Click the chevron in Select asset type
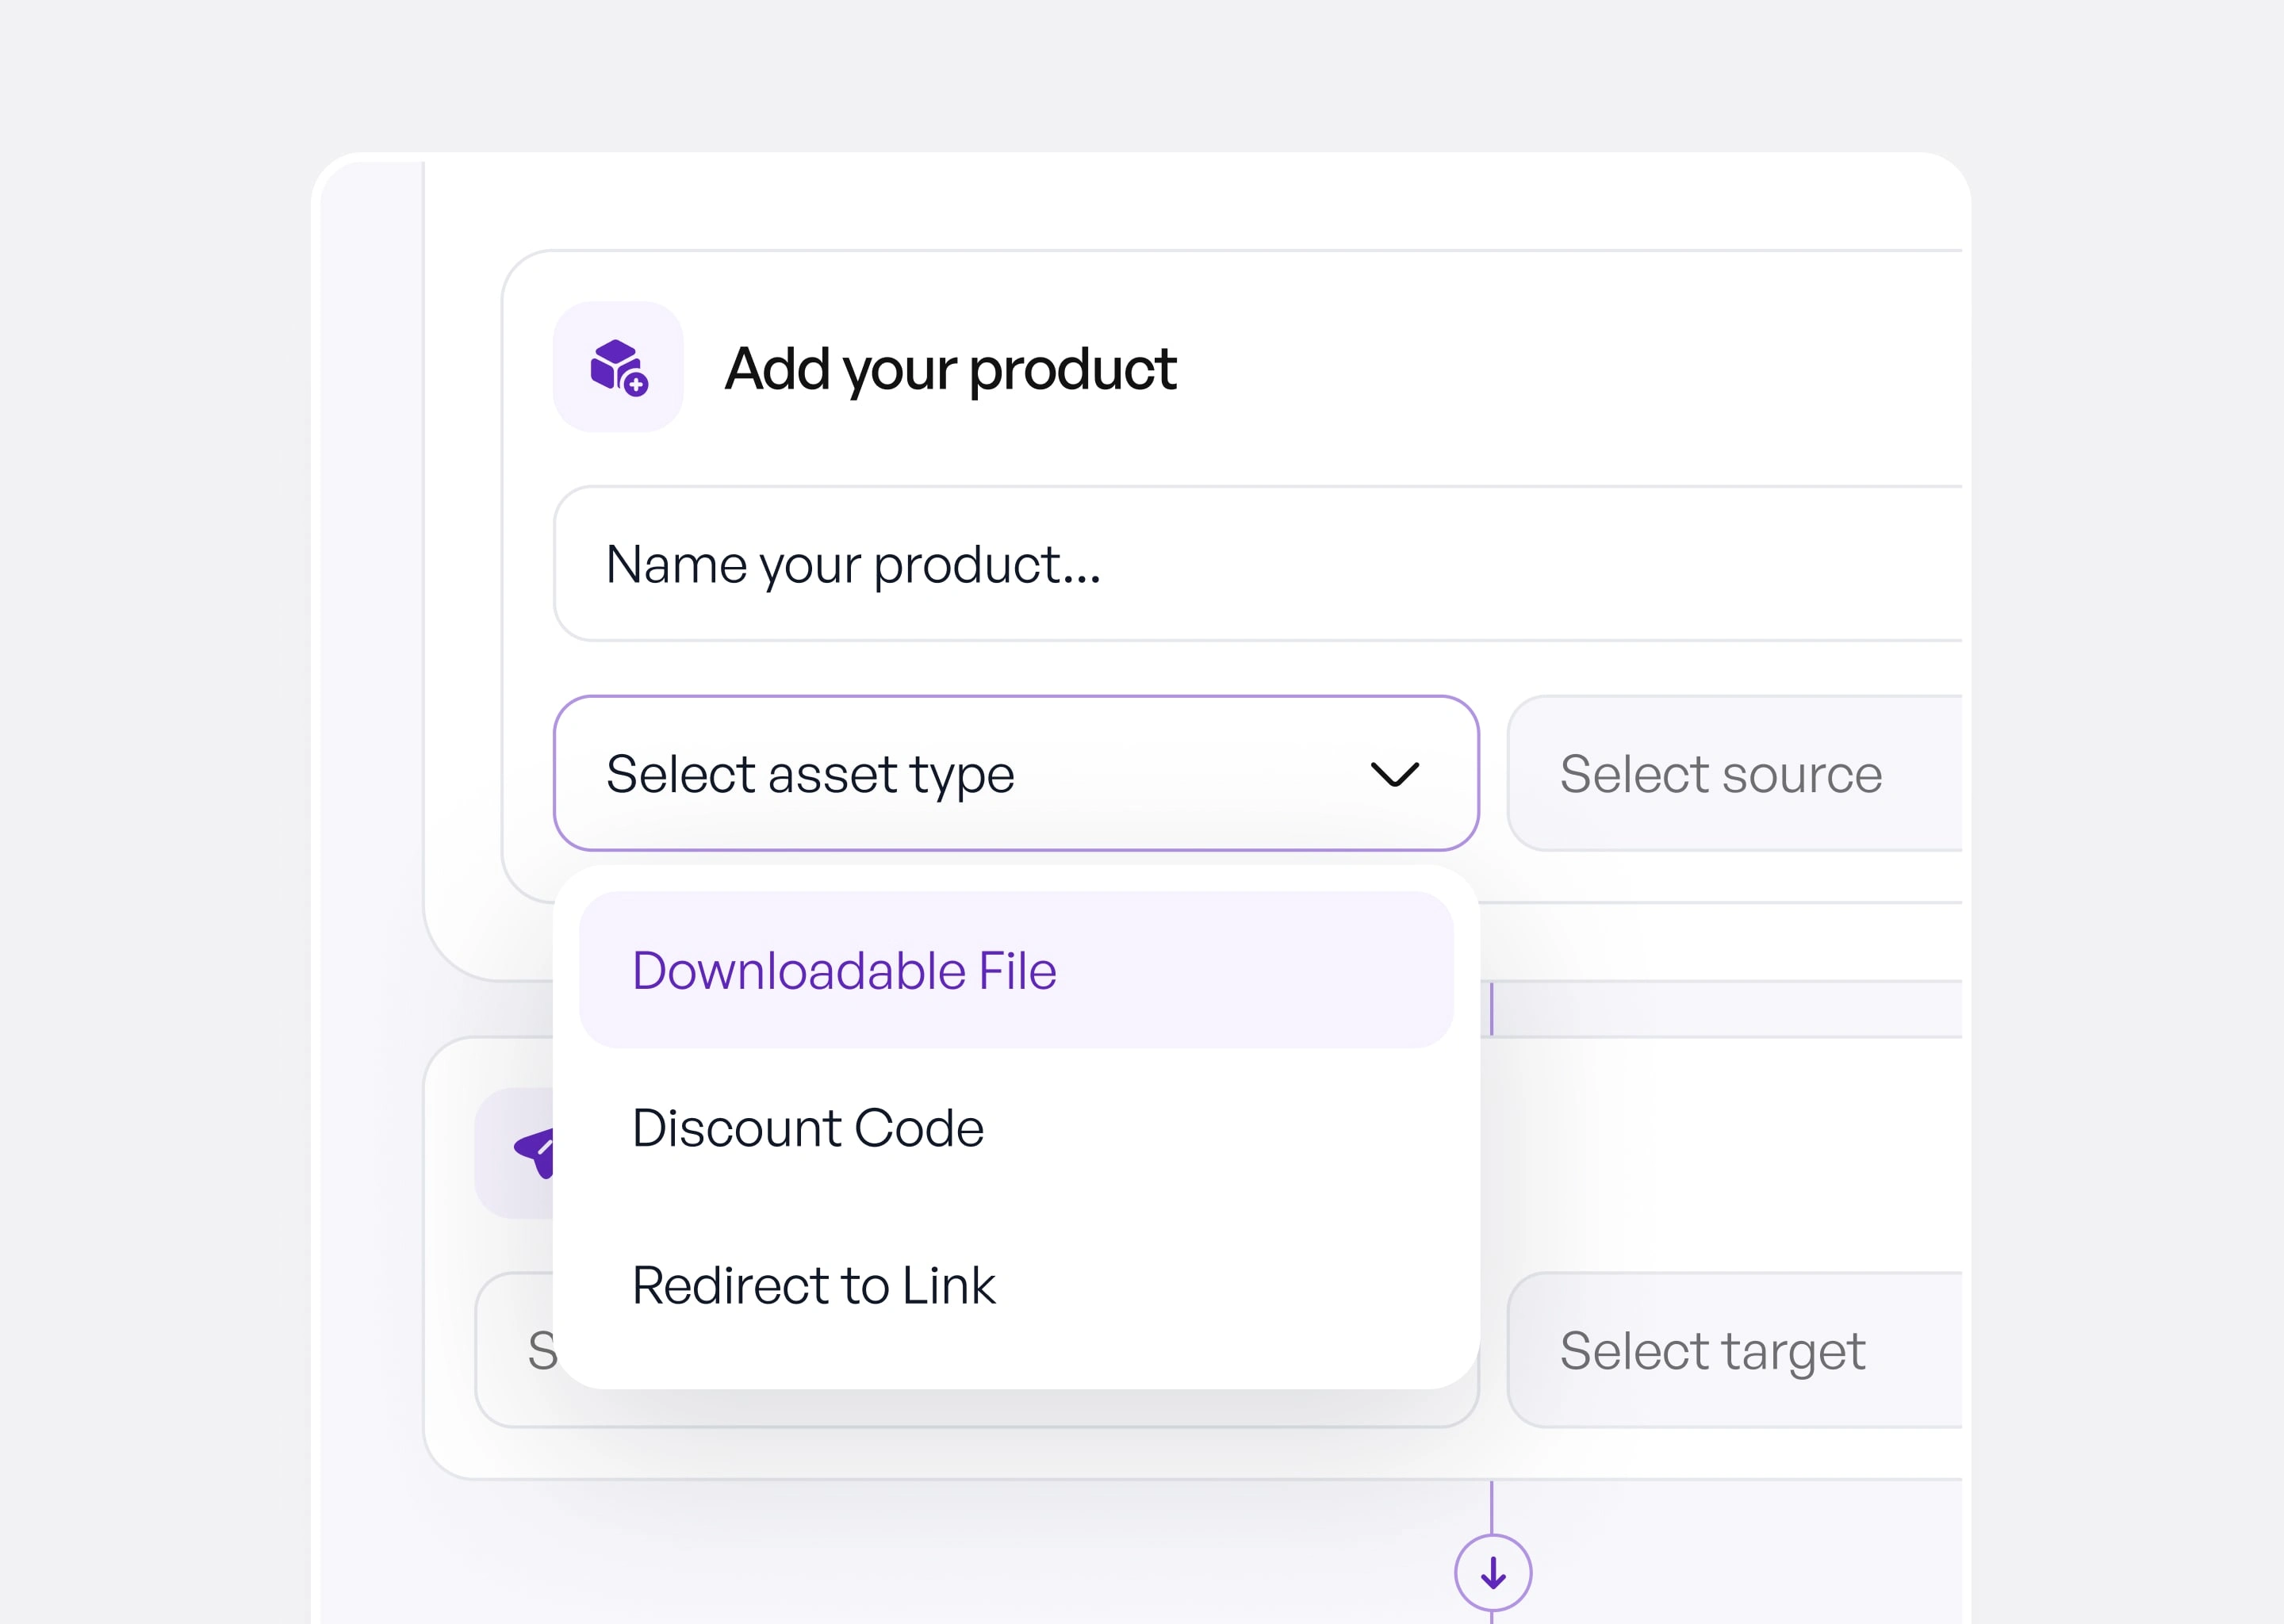The width and height of the screenshot is (2284, 1624). click(x=1394, y=774)
